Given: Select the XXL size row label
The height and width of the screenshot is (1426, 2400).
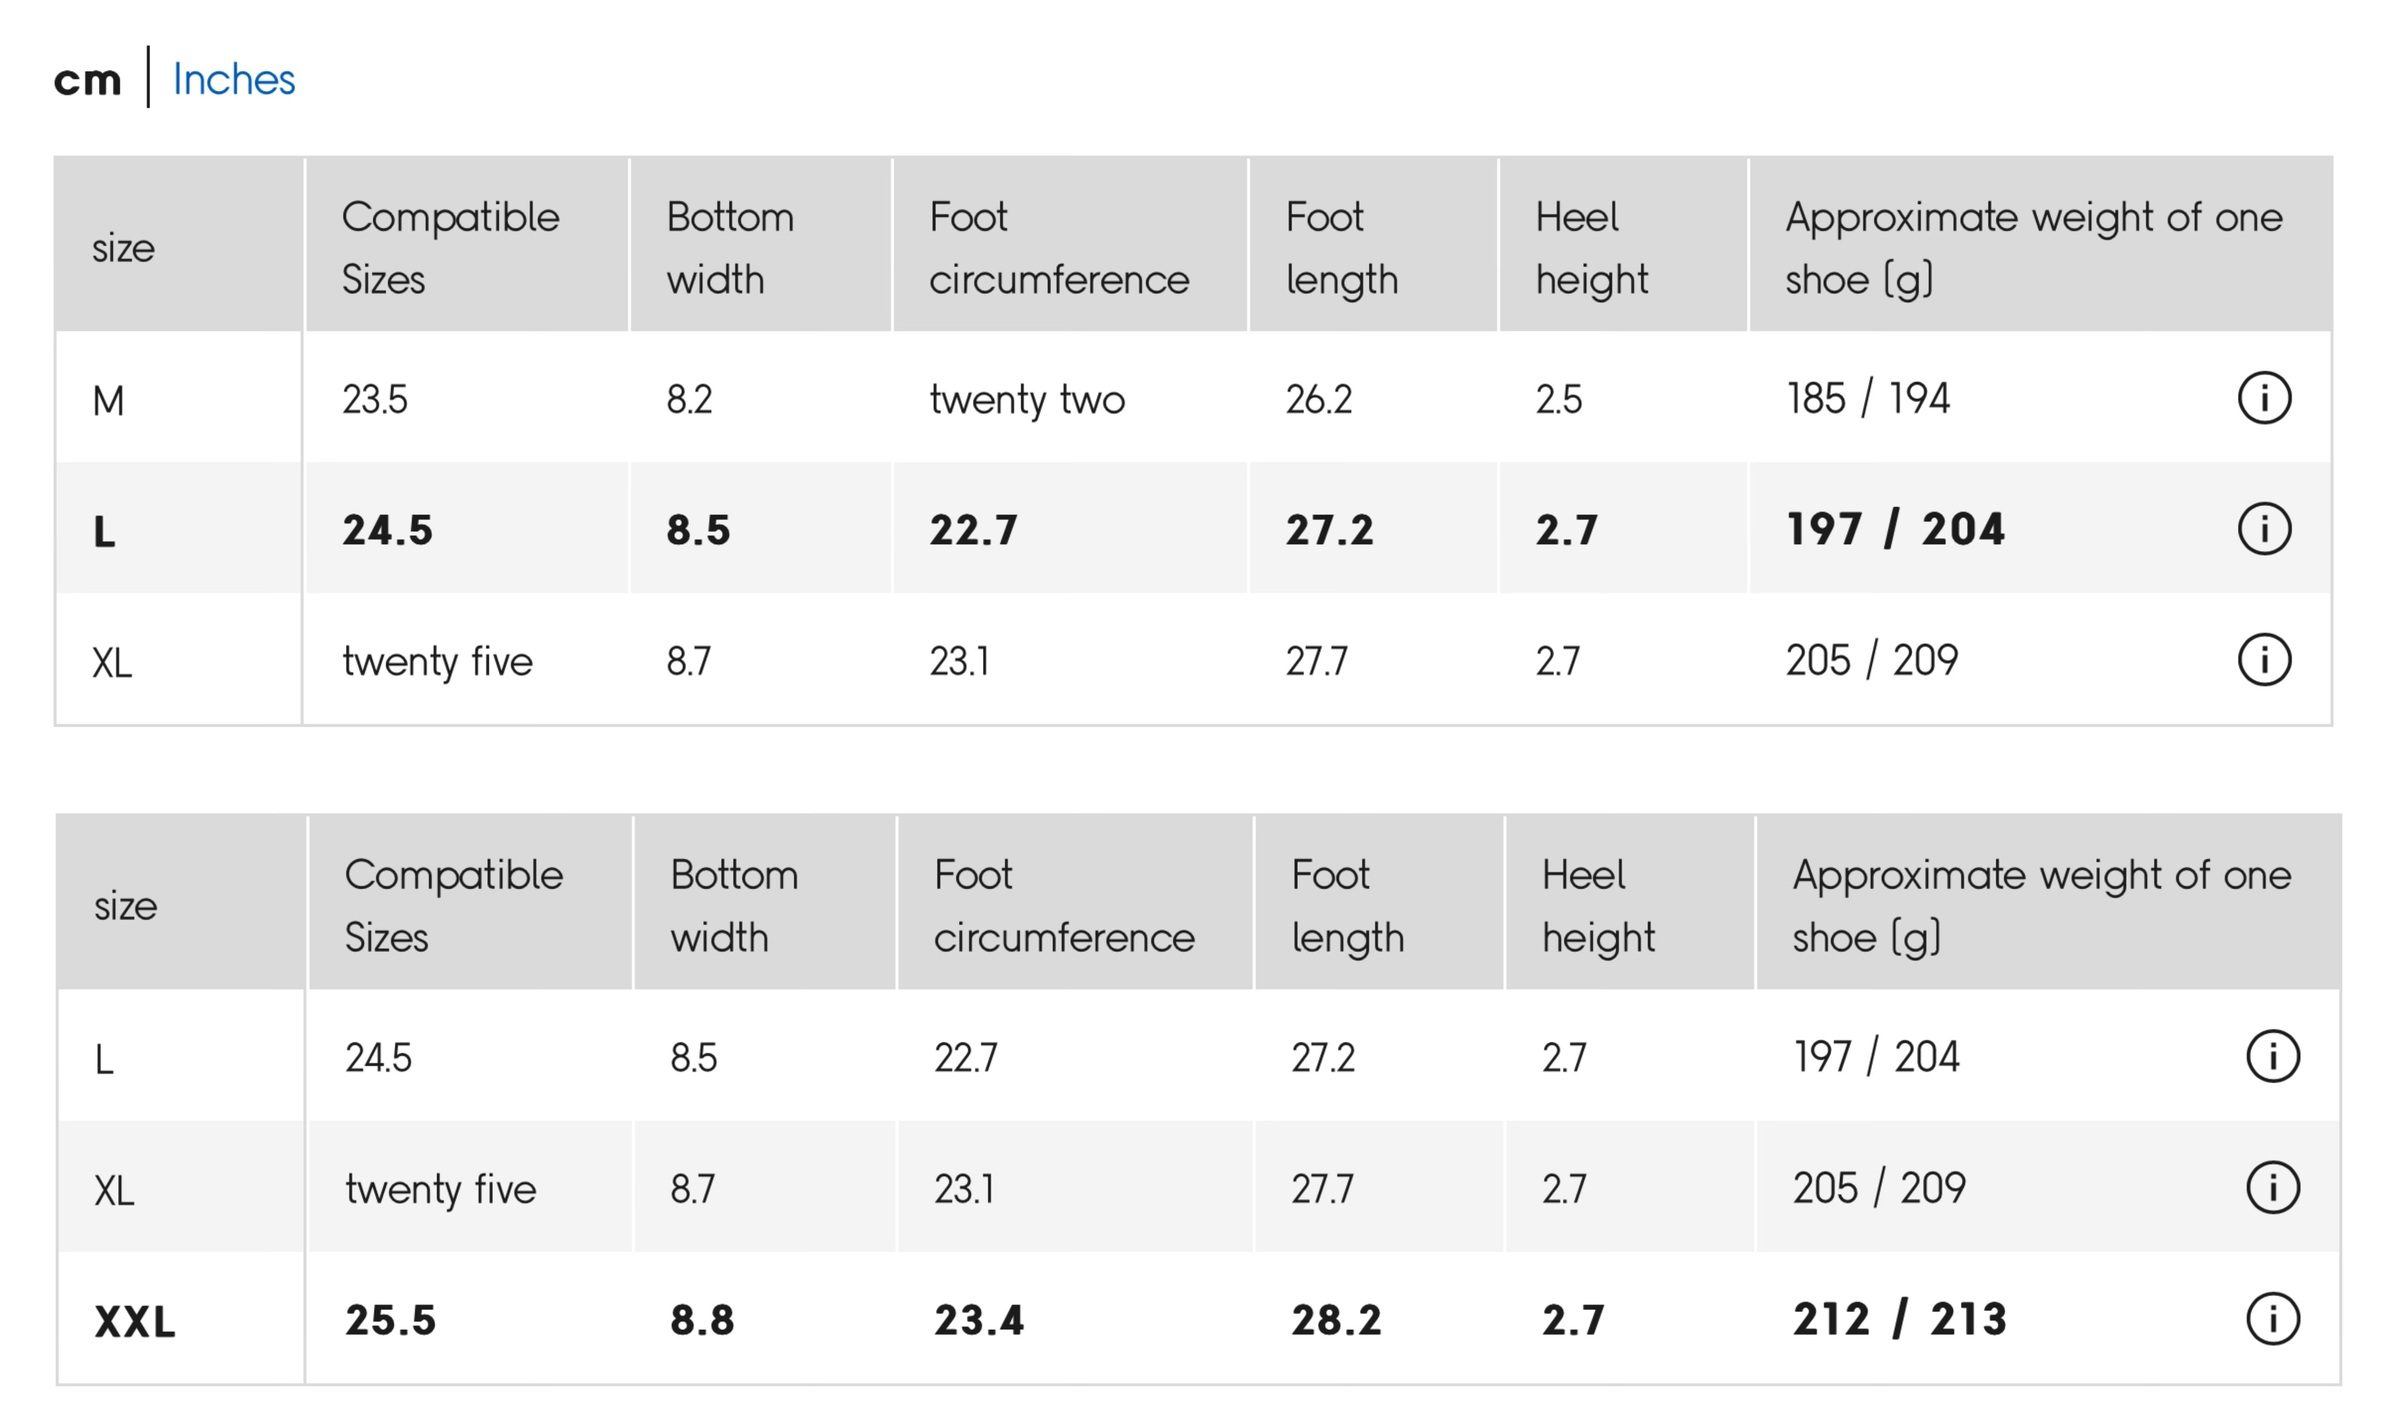Looking at the screenshot, I should click(135, 1321).
